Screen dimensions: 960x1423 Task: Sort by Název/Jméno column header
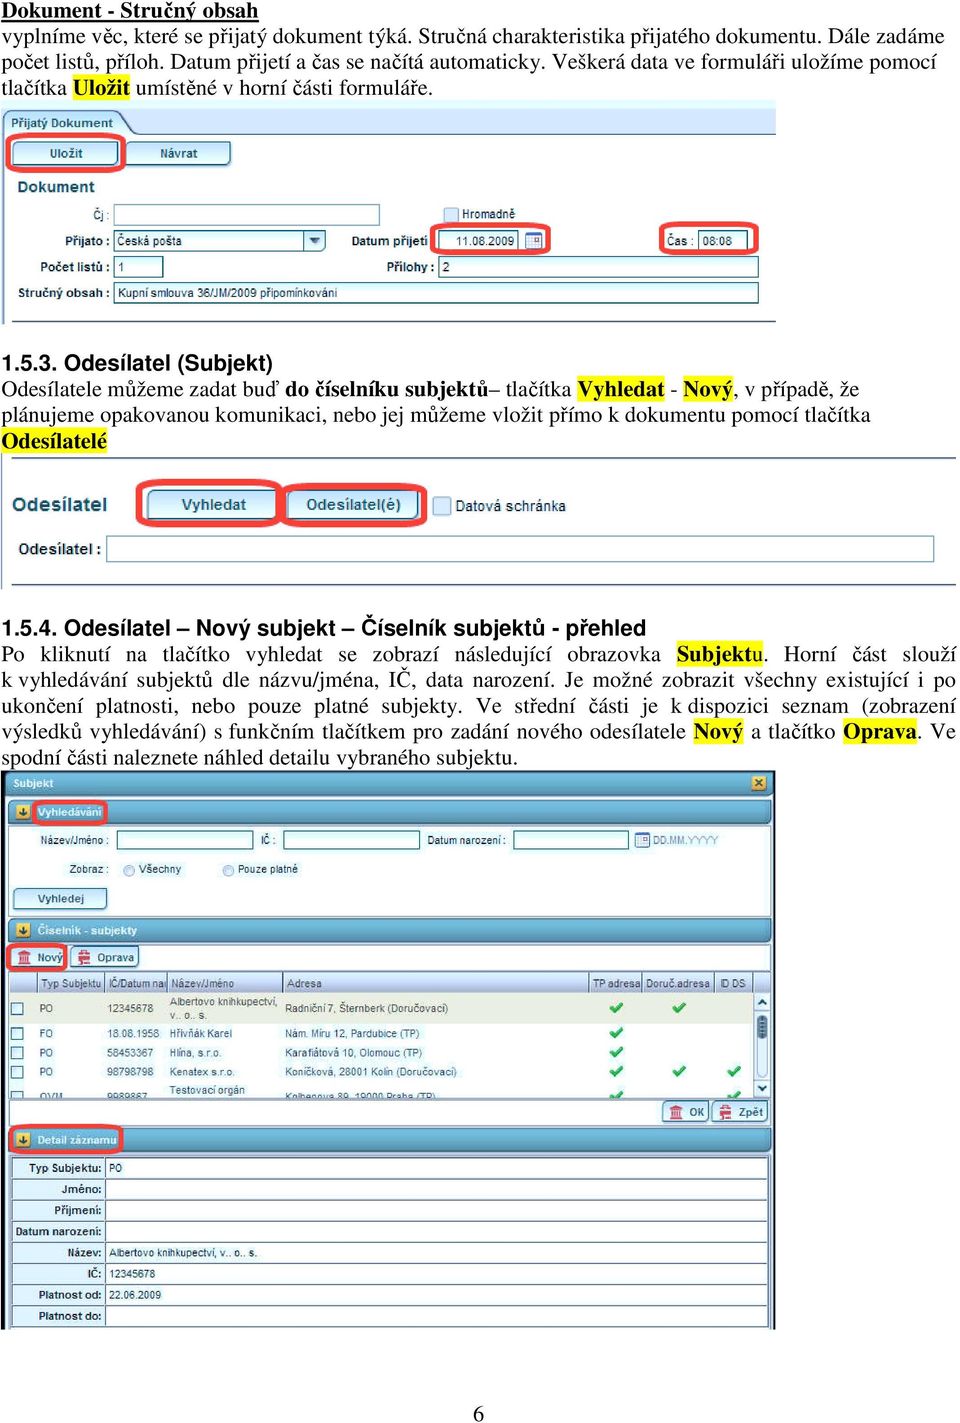tap(224, 983)
